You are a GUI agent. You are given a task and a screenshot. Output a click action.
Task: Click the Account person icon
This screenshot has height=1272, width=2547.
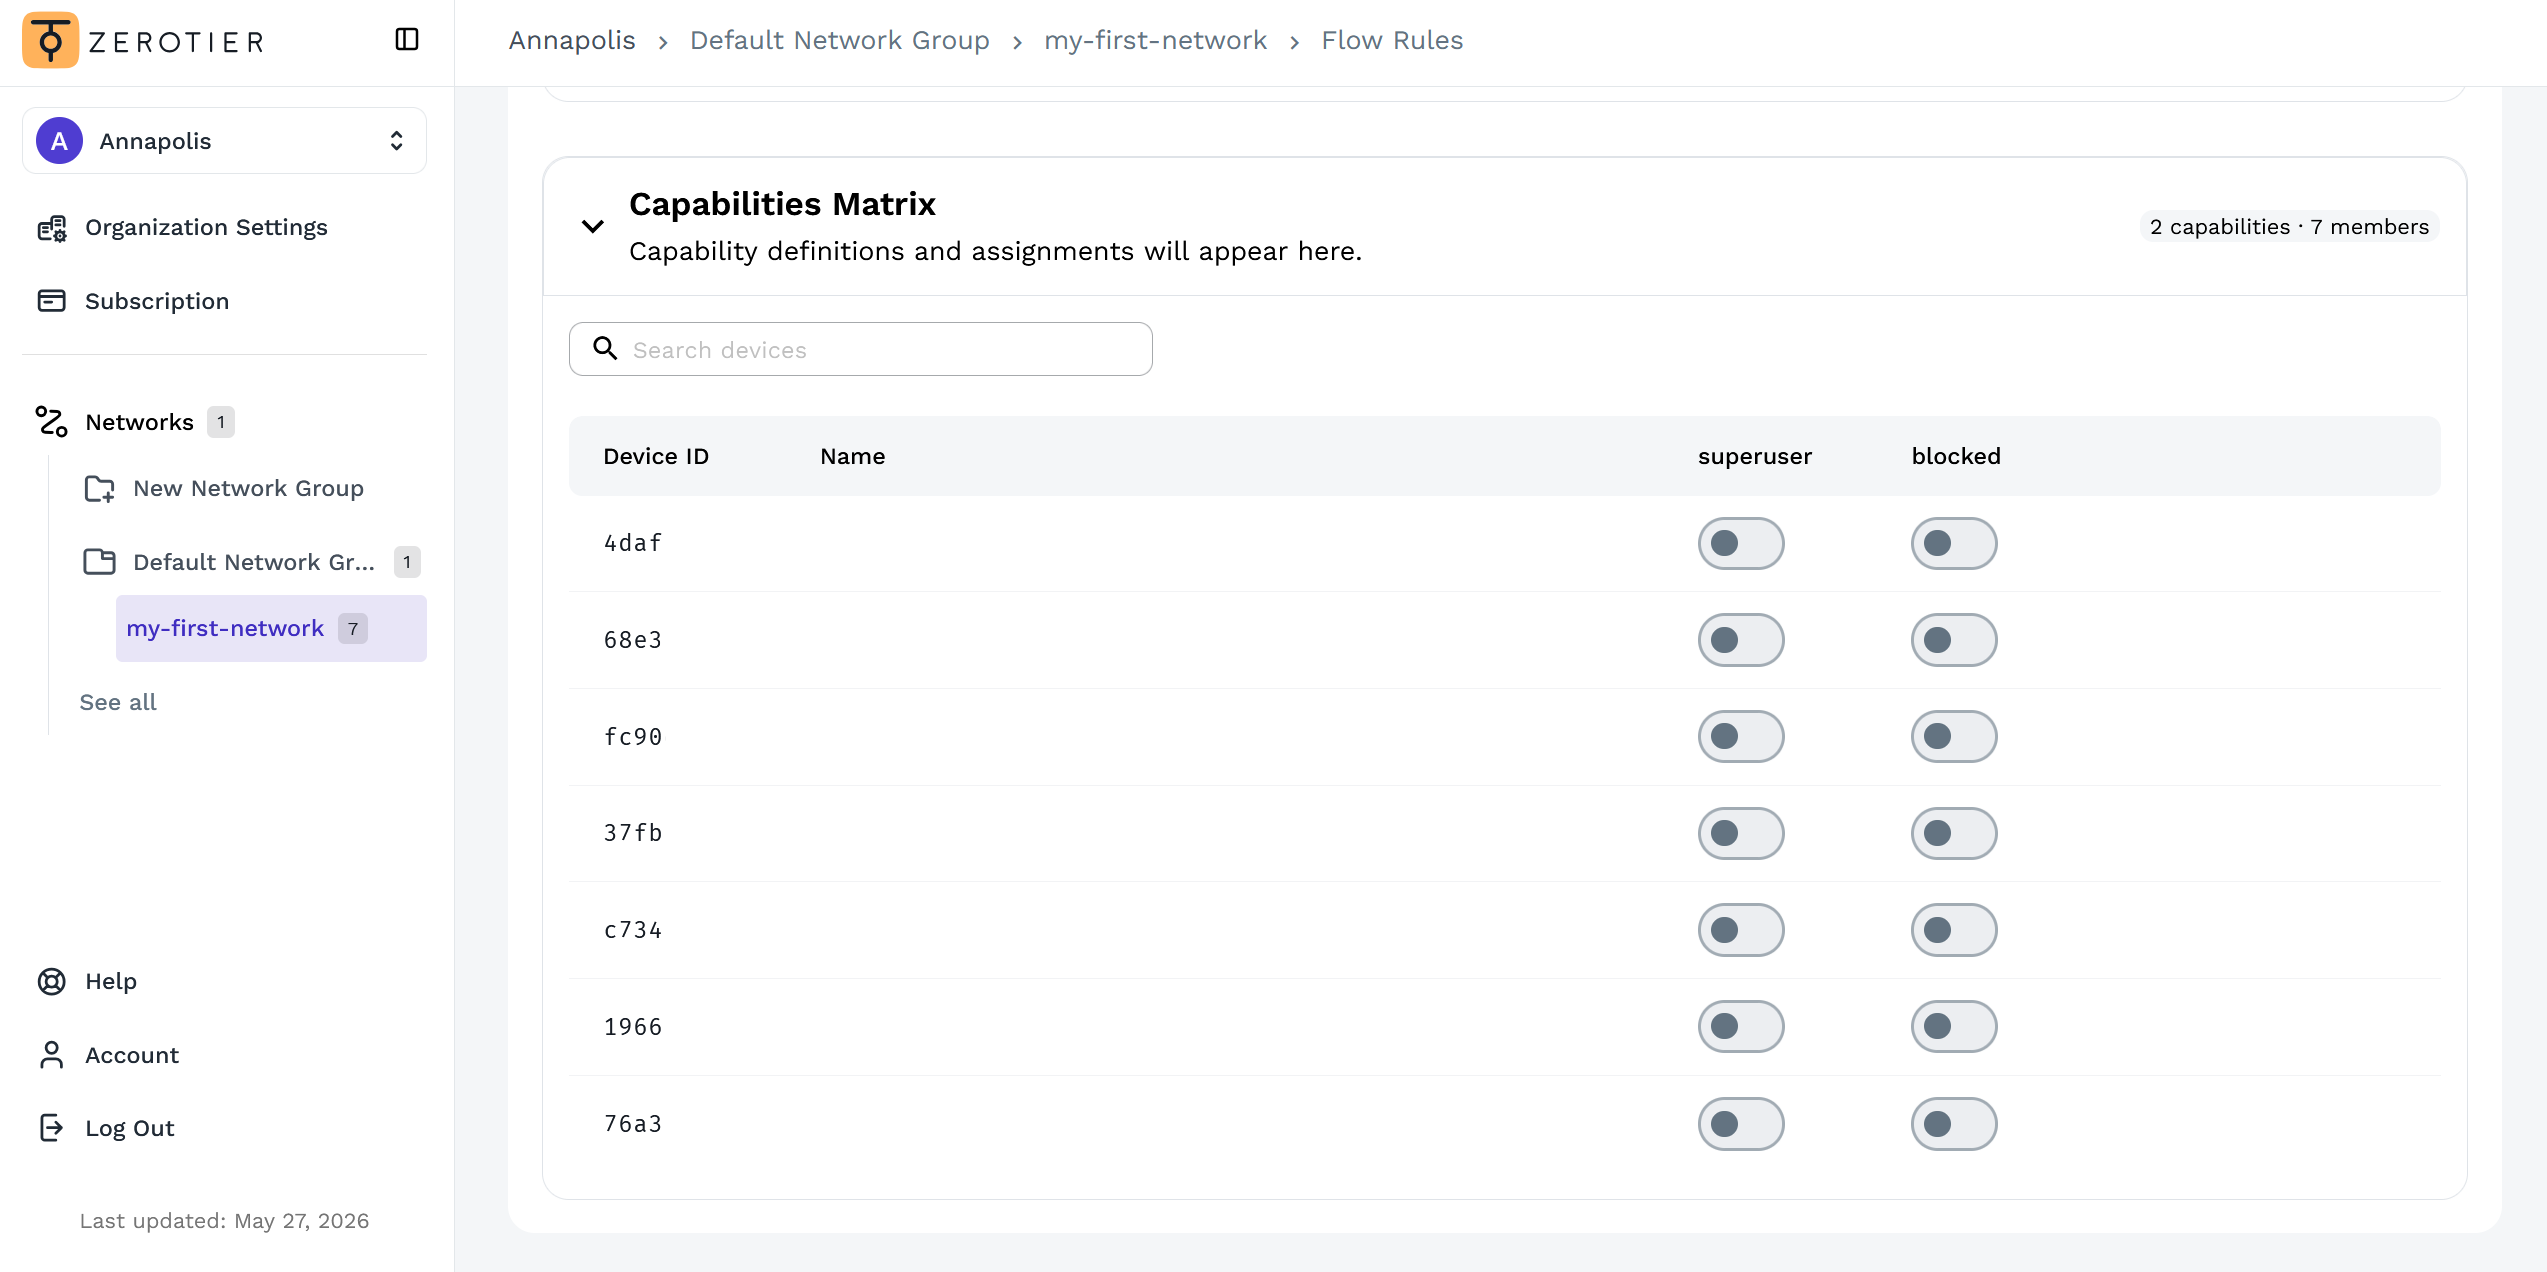click(52, 1055)
